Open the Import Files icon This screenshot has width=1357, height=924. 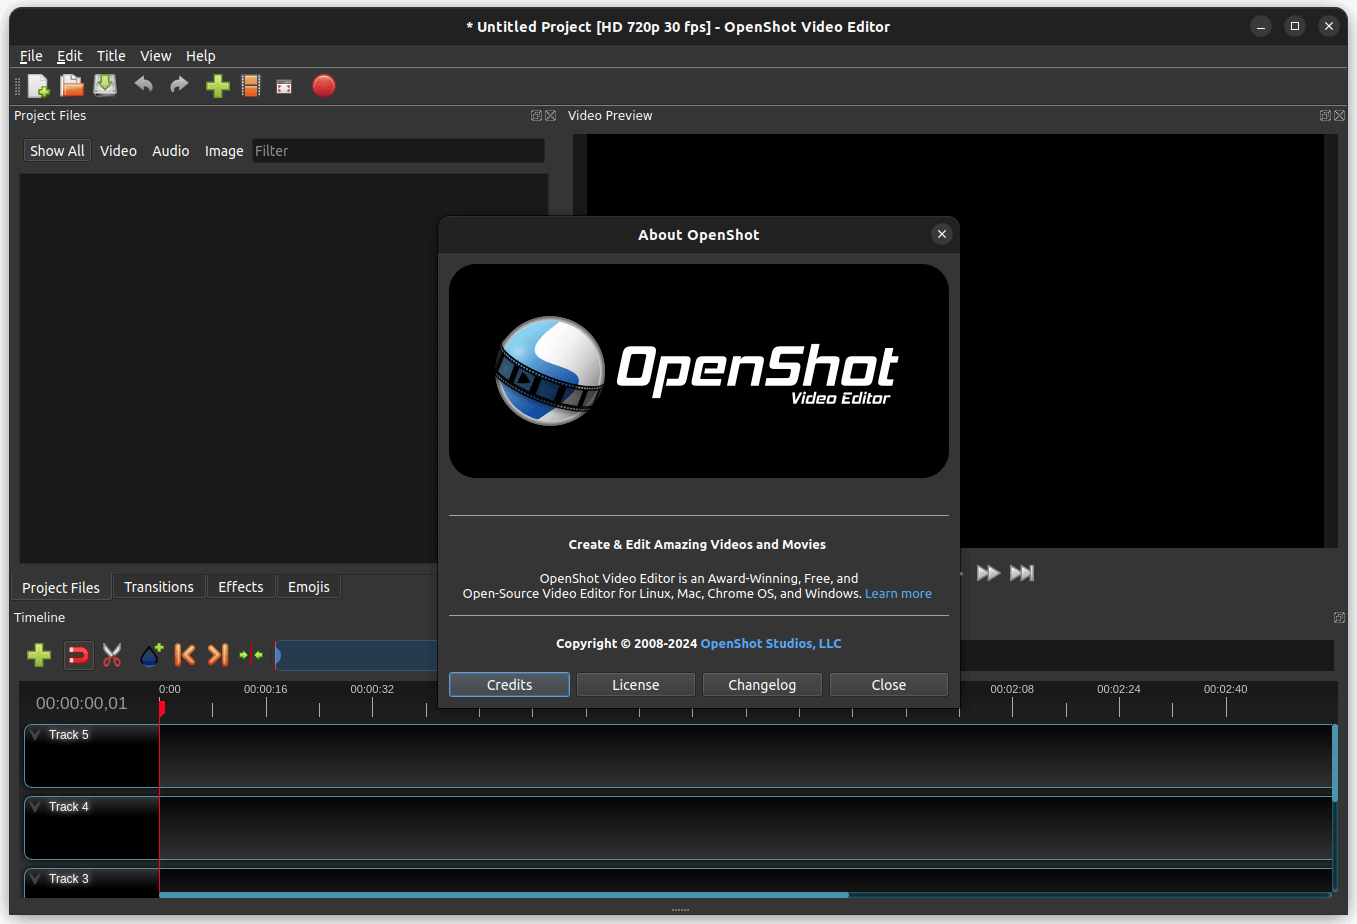click(217, 86)
